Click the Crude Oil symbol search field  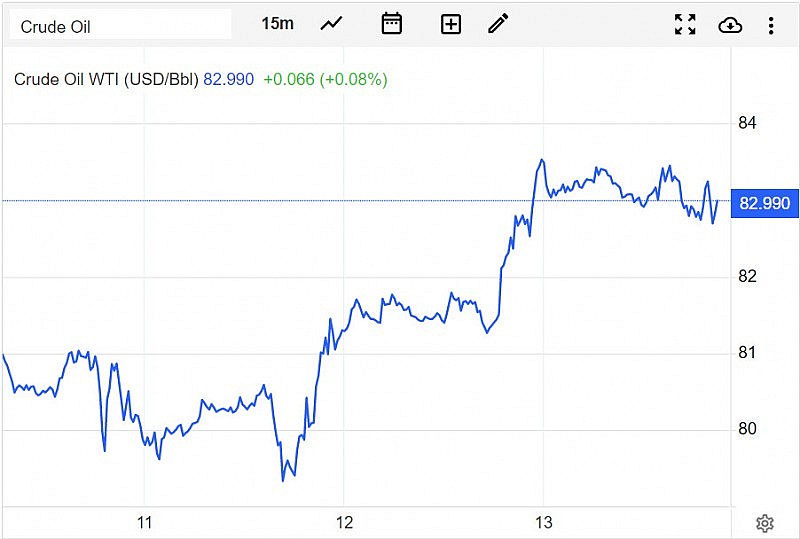click(120, 26)
